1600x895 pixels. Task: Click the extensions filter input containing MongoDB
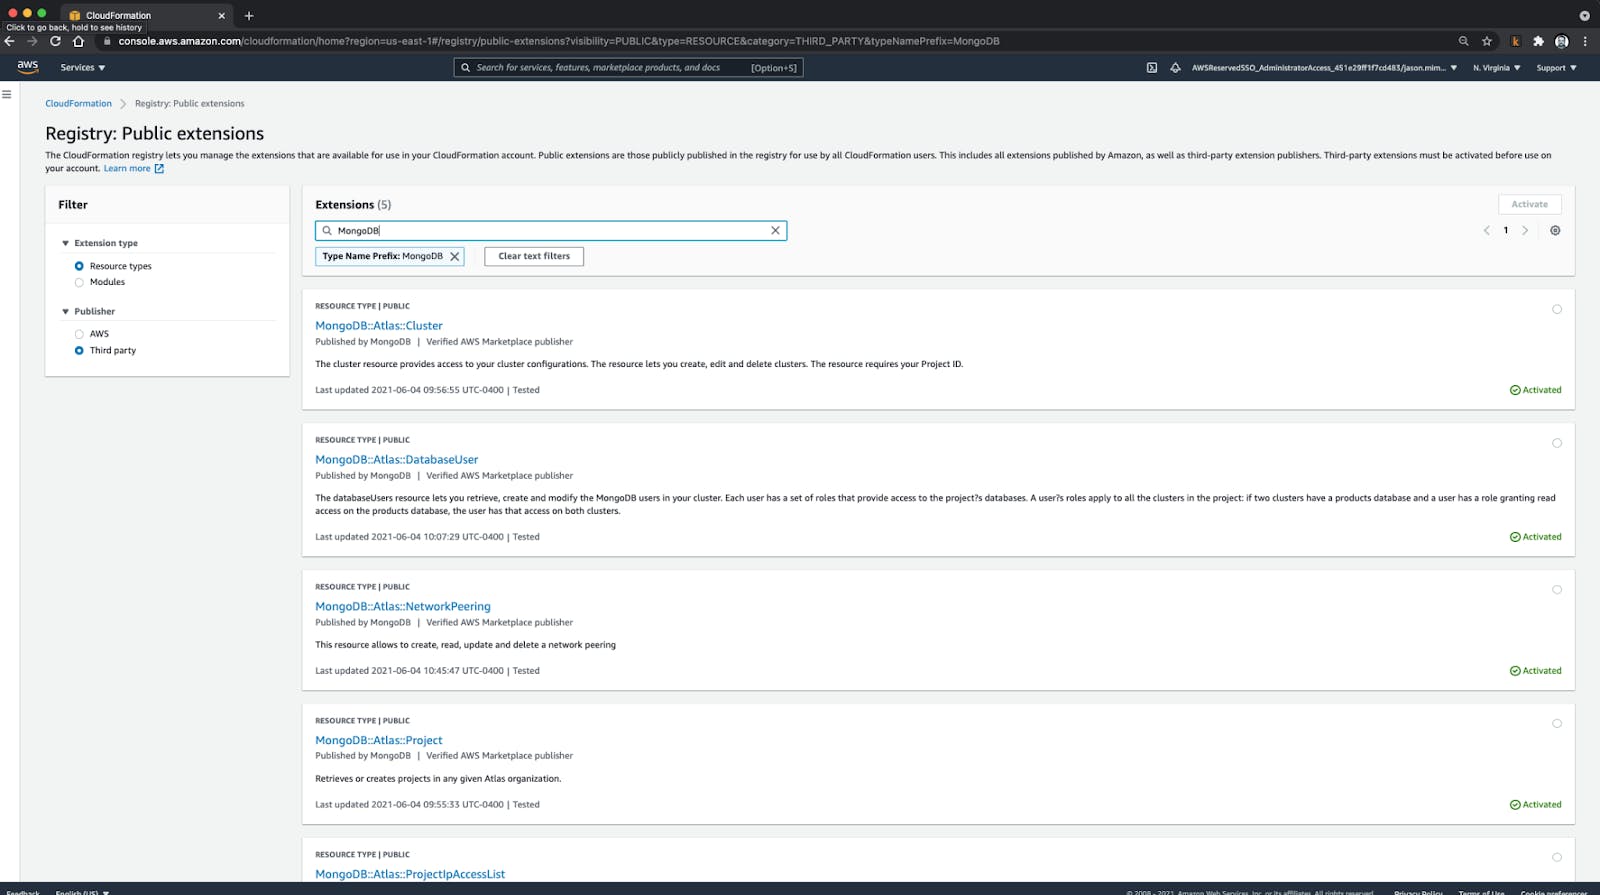pos(551,230)
